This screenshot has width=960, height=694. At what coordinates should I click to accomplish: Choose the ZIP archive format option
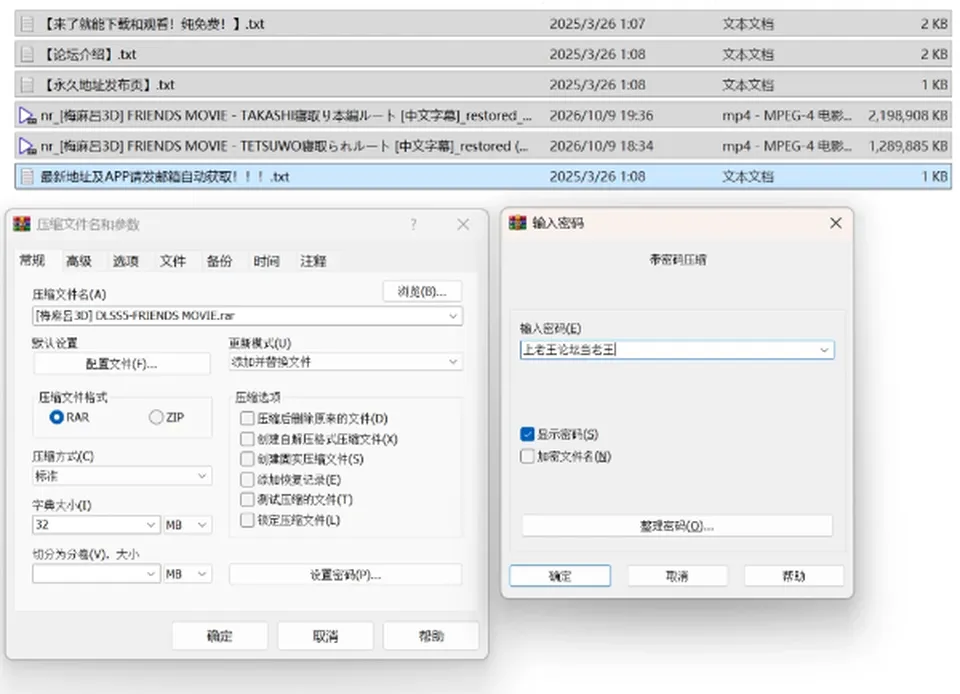[156, 417]
